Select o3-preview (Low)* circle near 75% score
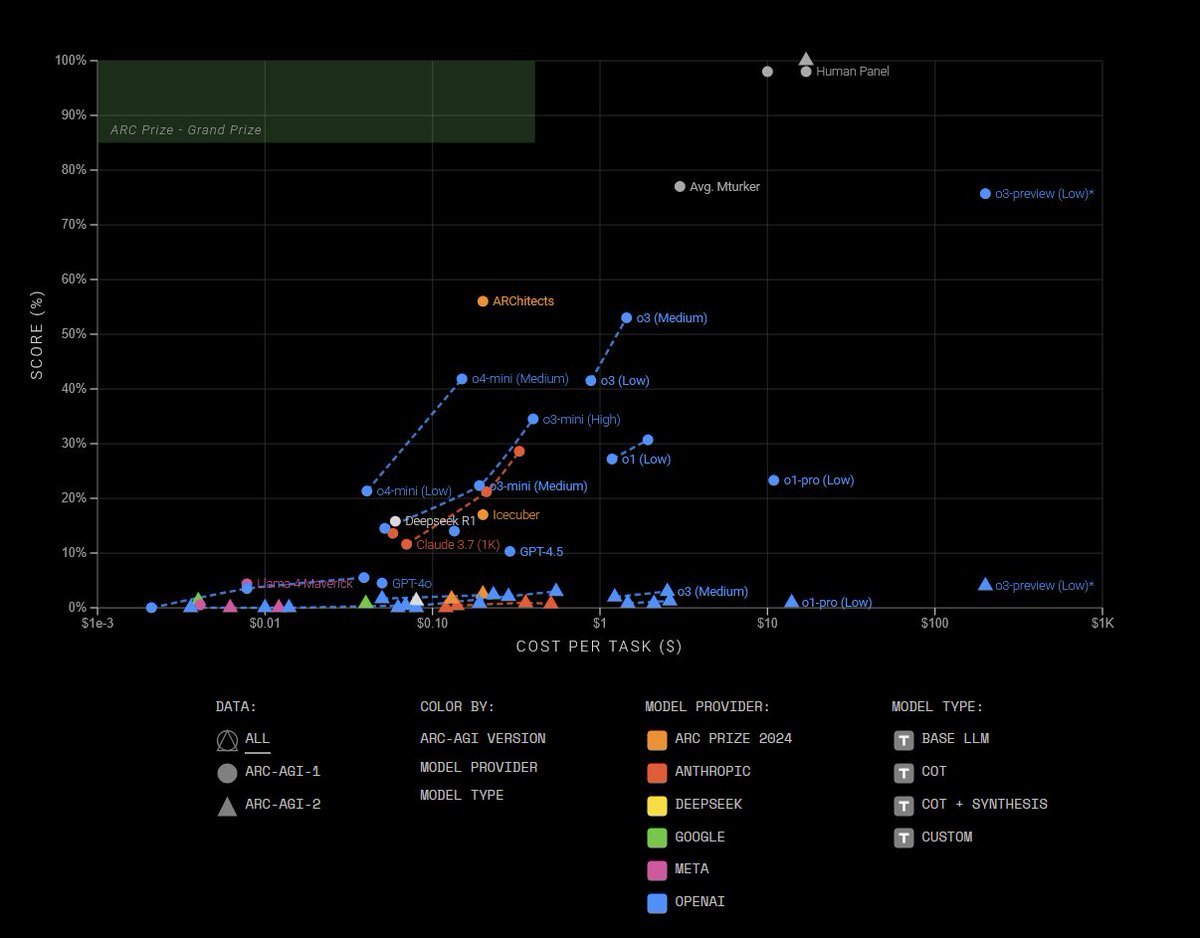Viewport: 1200px width, 938px height. tap(985, 193)
